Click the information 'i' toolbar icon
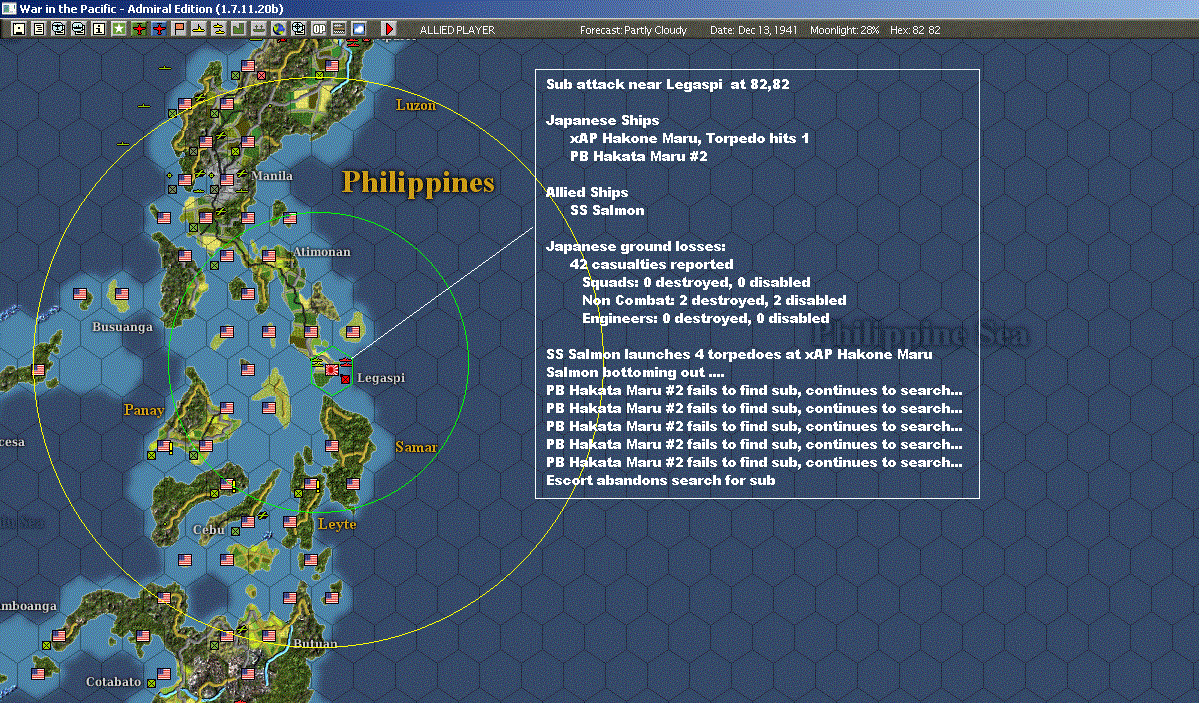Viewport: 1199px width, 703px height. click(x=99, y=29)
